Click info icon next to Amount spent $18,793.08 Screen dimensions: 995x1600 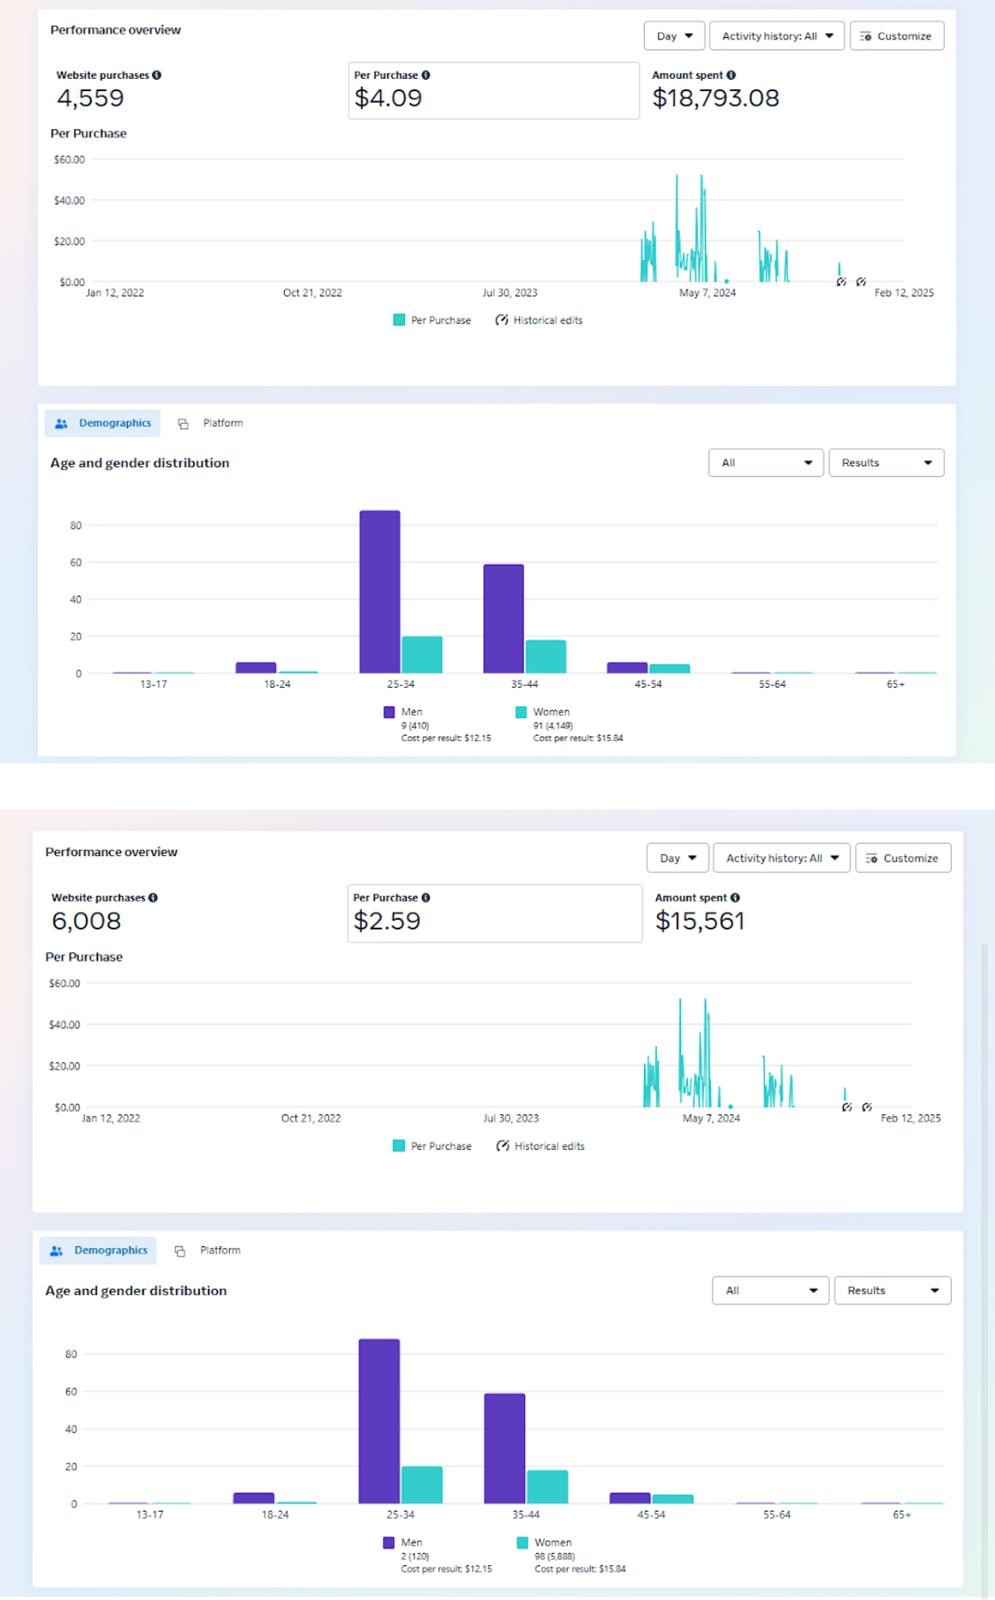(731, 75)
